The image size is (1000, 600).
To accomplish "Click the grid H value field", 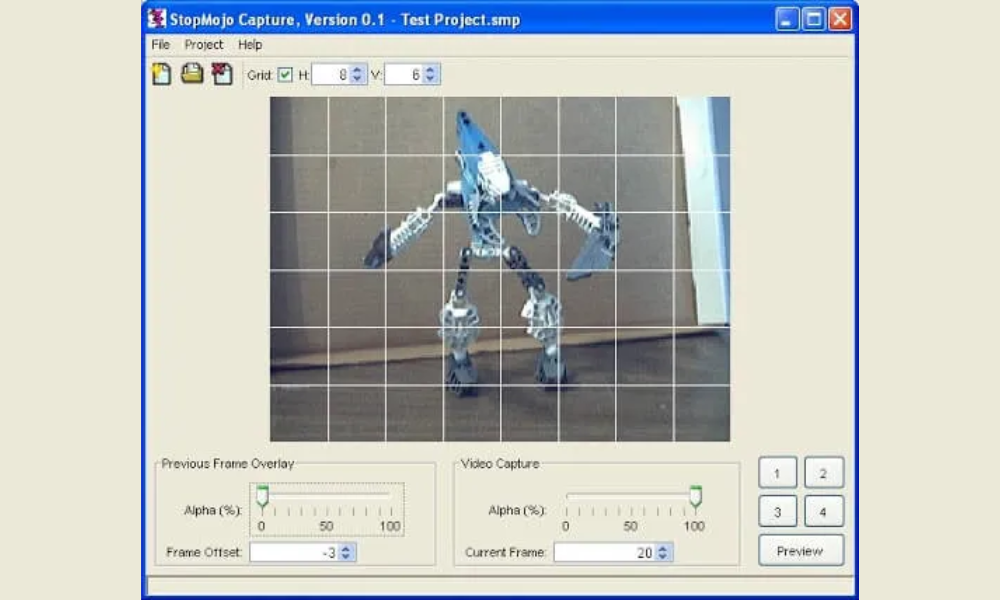I will (332, 75).
